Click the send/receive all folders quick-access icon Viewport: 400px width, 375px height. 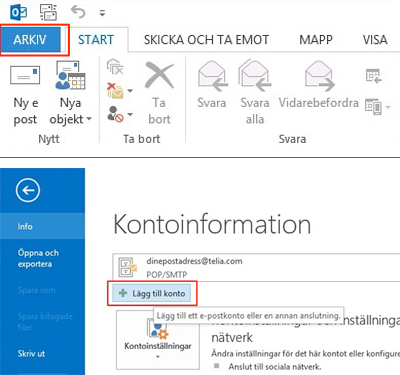tap(49, 13)
